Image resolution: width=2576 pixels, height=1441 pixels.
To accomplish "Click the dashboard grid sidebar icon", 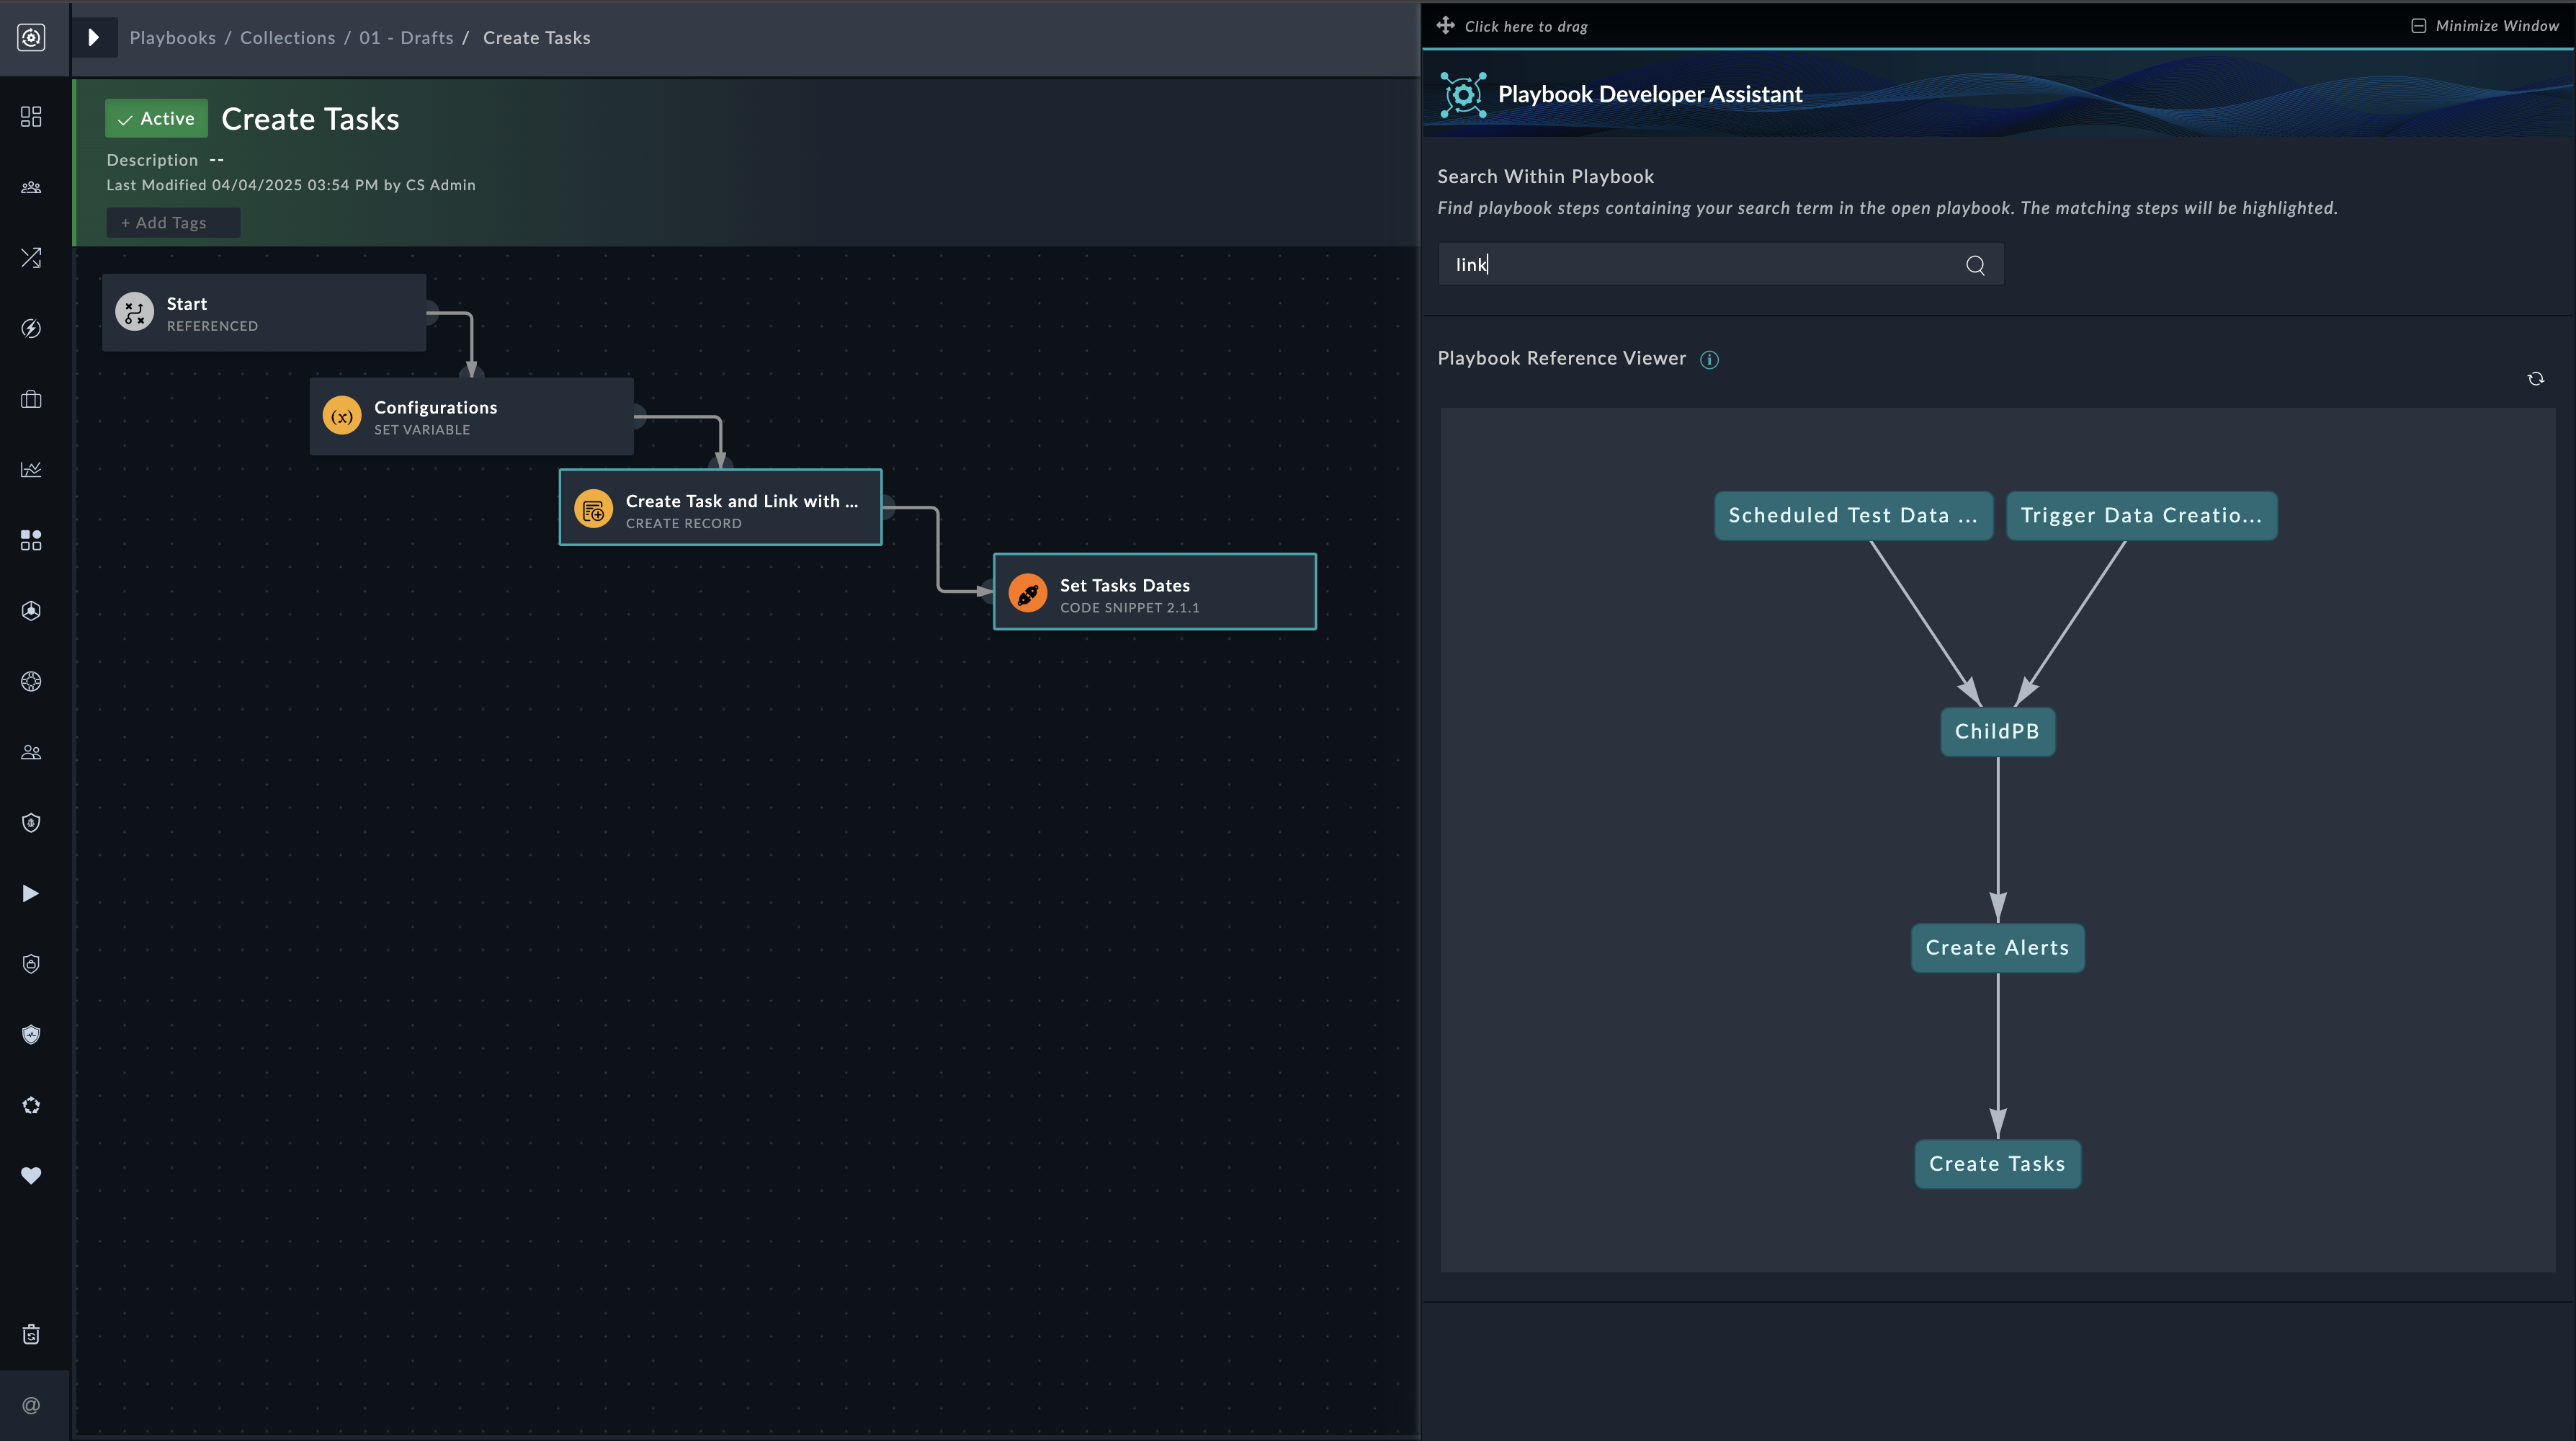I will coord(31,117).
